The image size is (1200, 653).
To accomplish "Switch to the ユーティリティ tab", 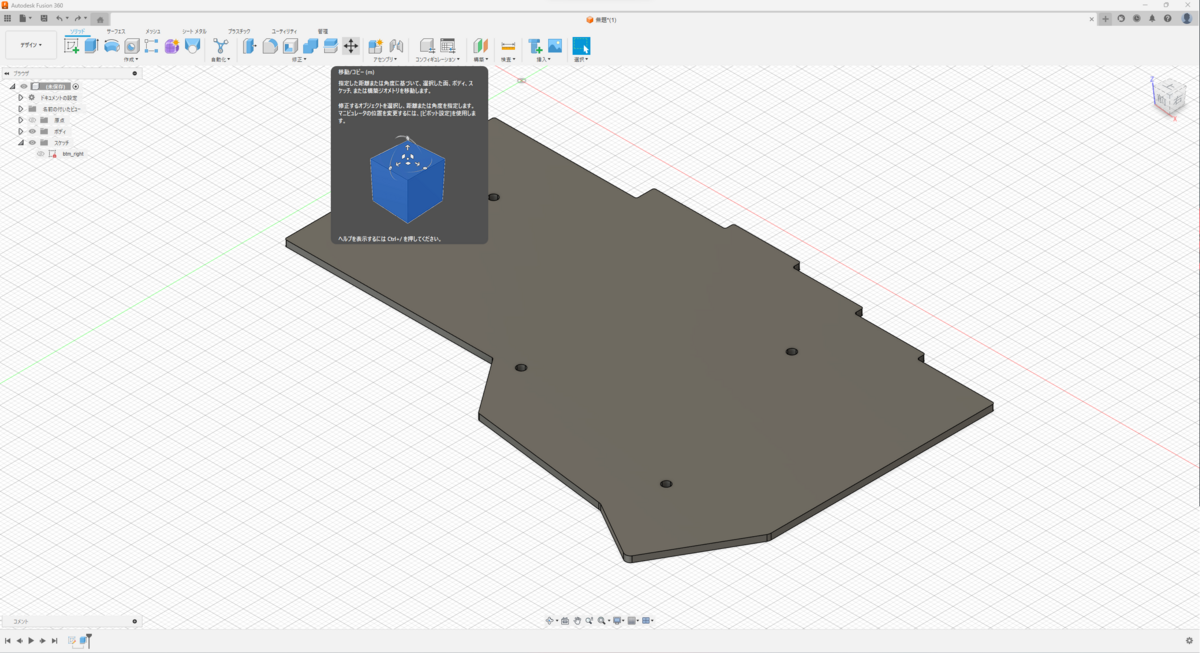I will coord(284,32).
